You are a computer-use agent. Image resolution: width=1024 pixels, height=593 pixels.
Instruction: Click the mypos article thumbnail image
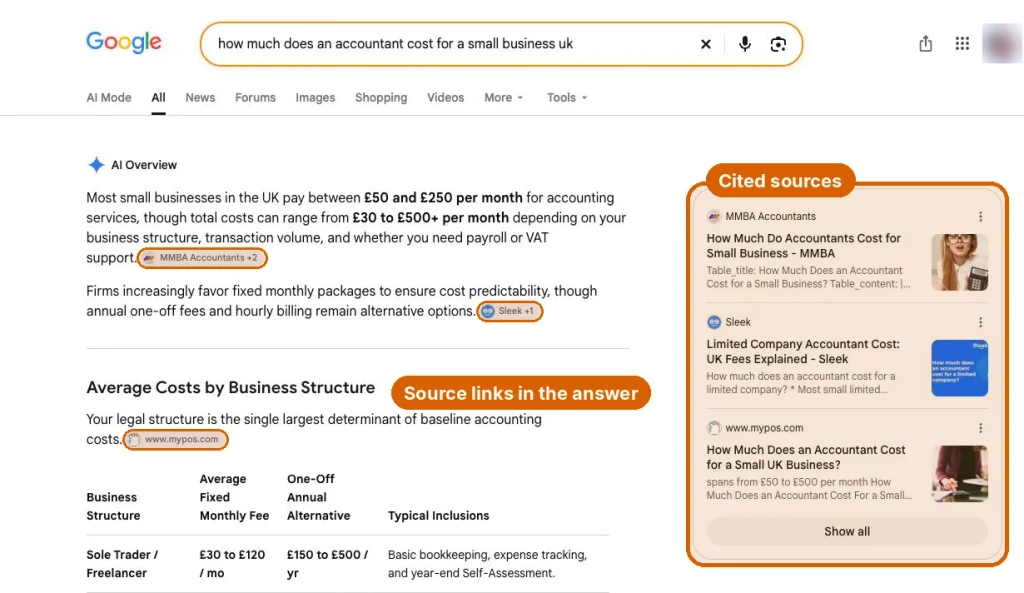(959, 473)
